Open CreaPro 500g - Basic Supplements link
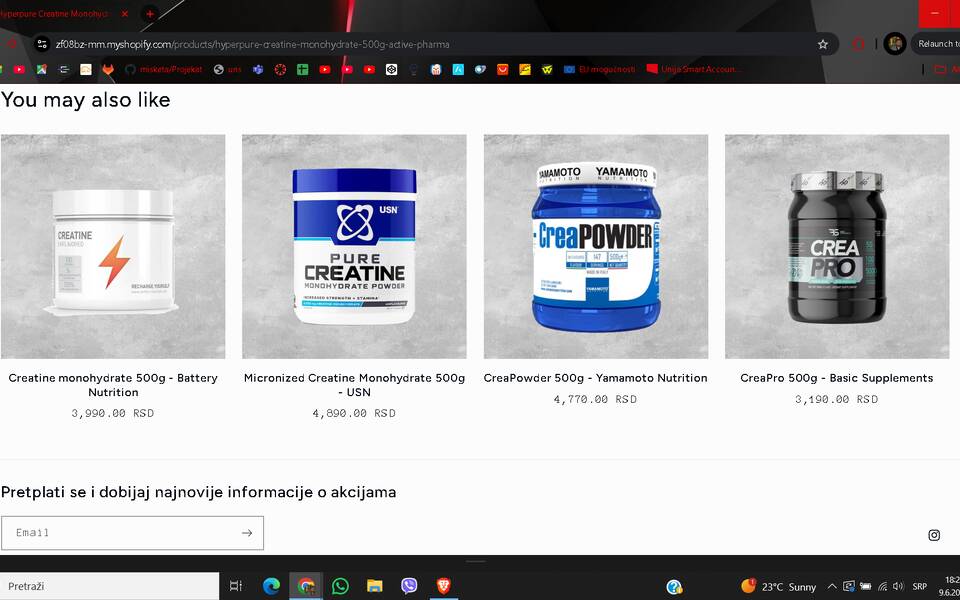The height and width of the screenshot is (600, 960). coord(837,378)
